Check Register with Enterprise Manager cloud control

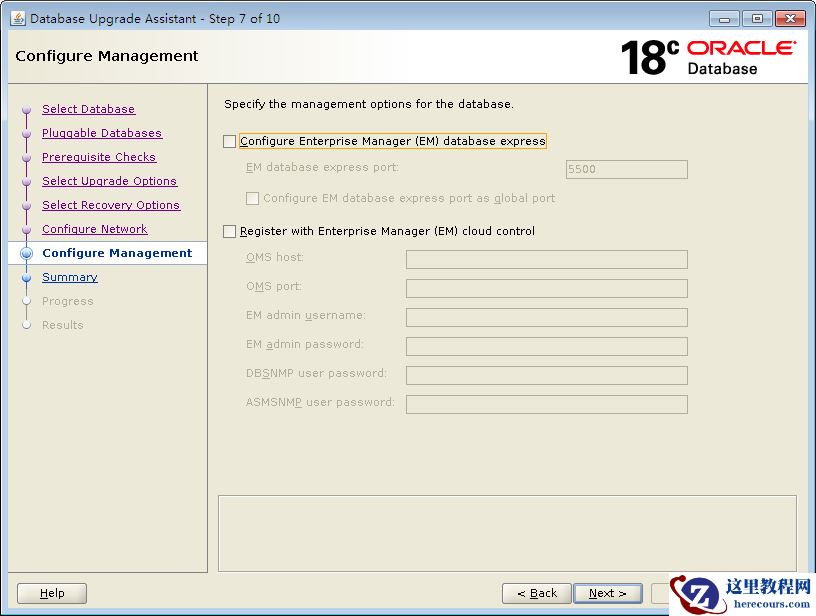click(x=230, y=231)
